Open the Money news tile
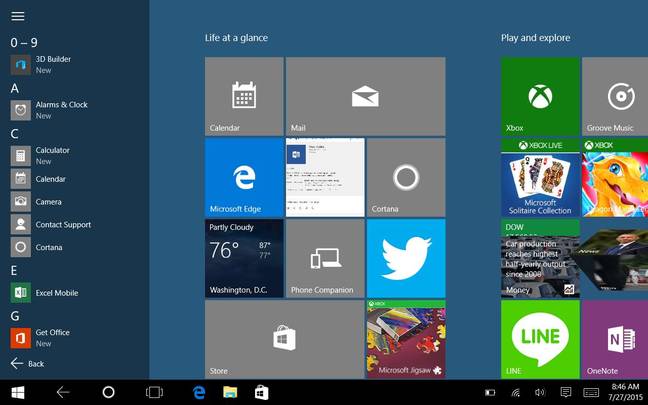The image size is (648, 405). pyautogui.click(x=540, y=258)
